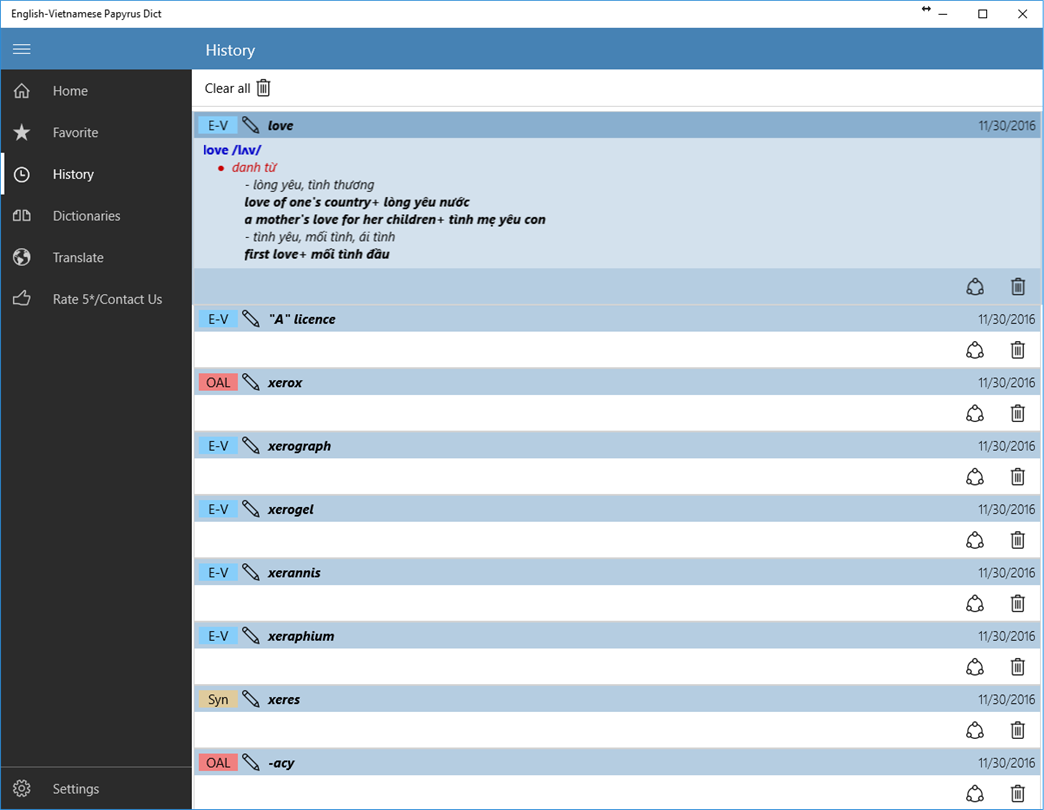Screen dimensions: 1044x810
Task: Share the xerograph entry
Action: tap(975, 477)
